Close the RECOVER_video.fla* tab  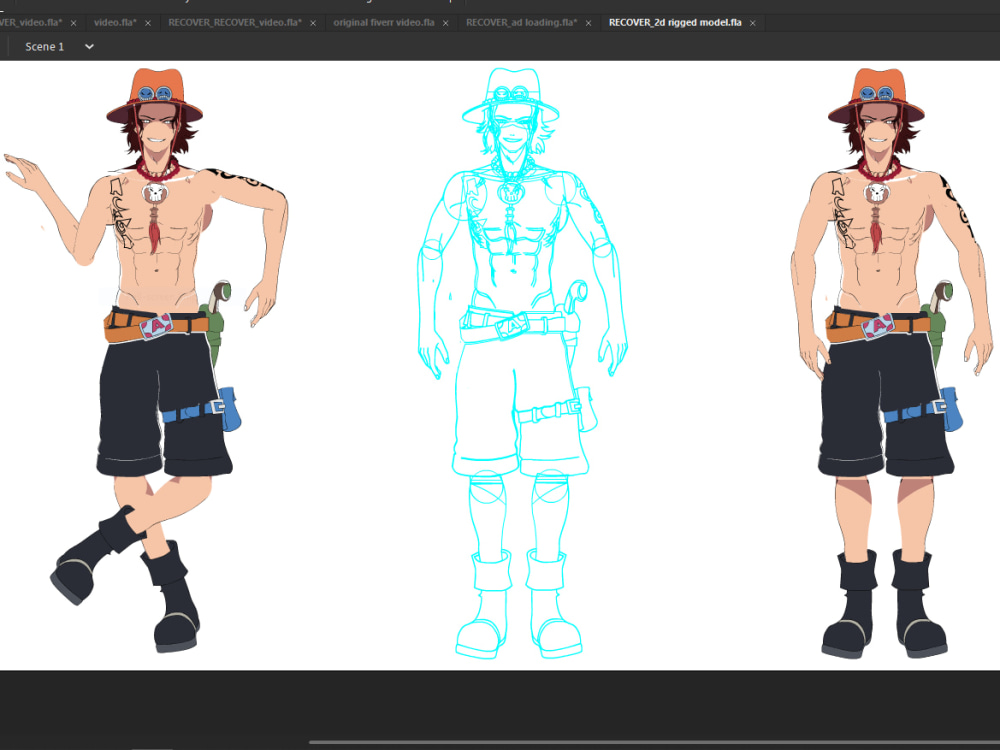75,21
